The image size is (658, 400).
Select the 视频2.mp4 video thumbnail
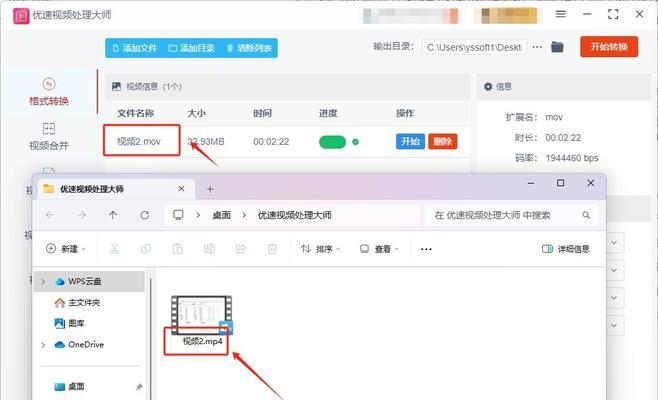[x=201, y=315]
